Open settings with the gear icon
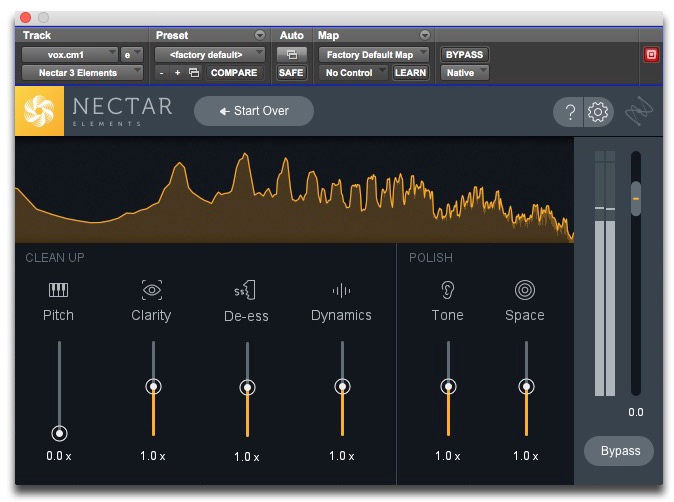 pos(598,112)
